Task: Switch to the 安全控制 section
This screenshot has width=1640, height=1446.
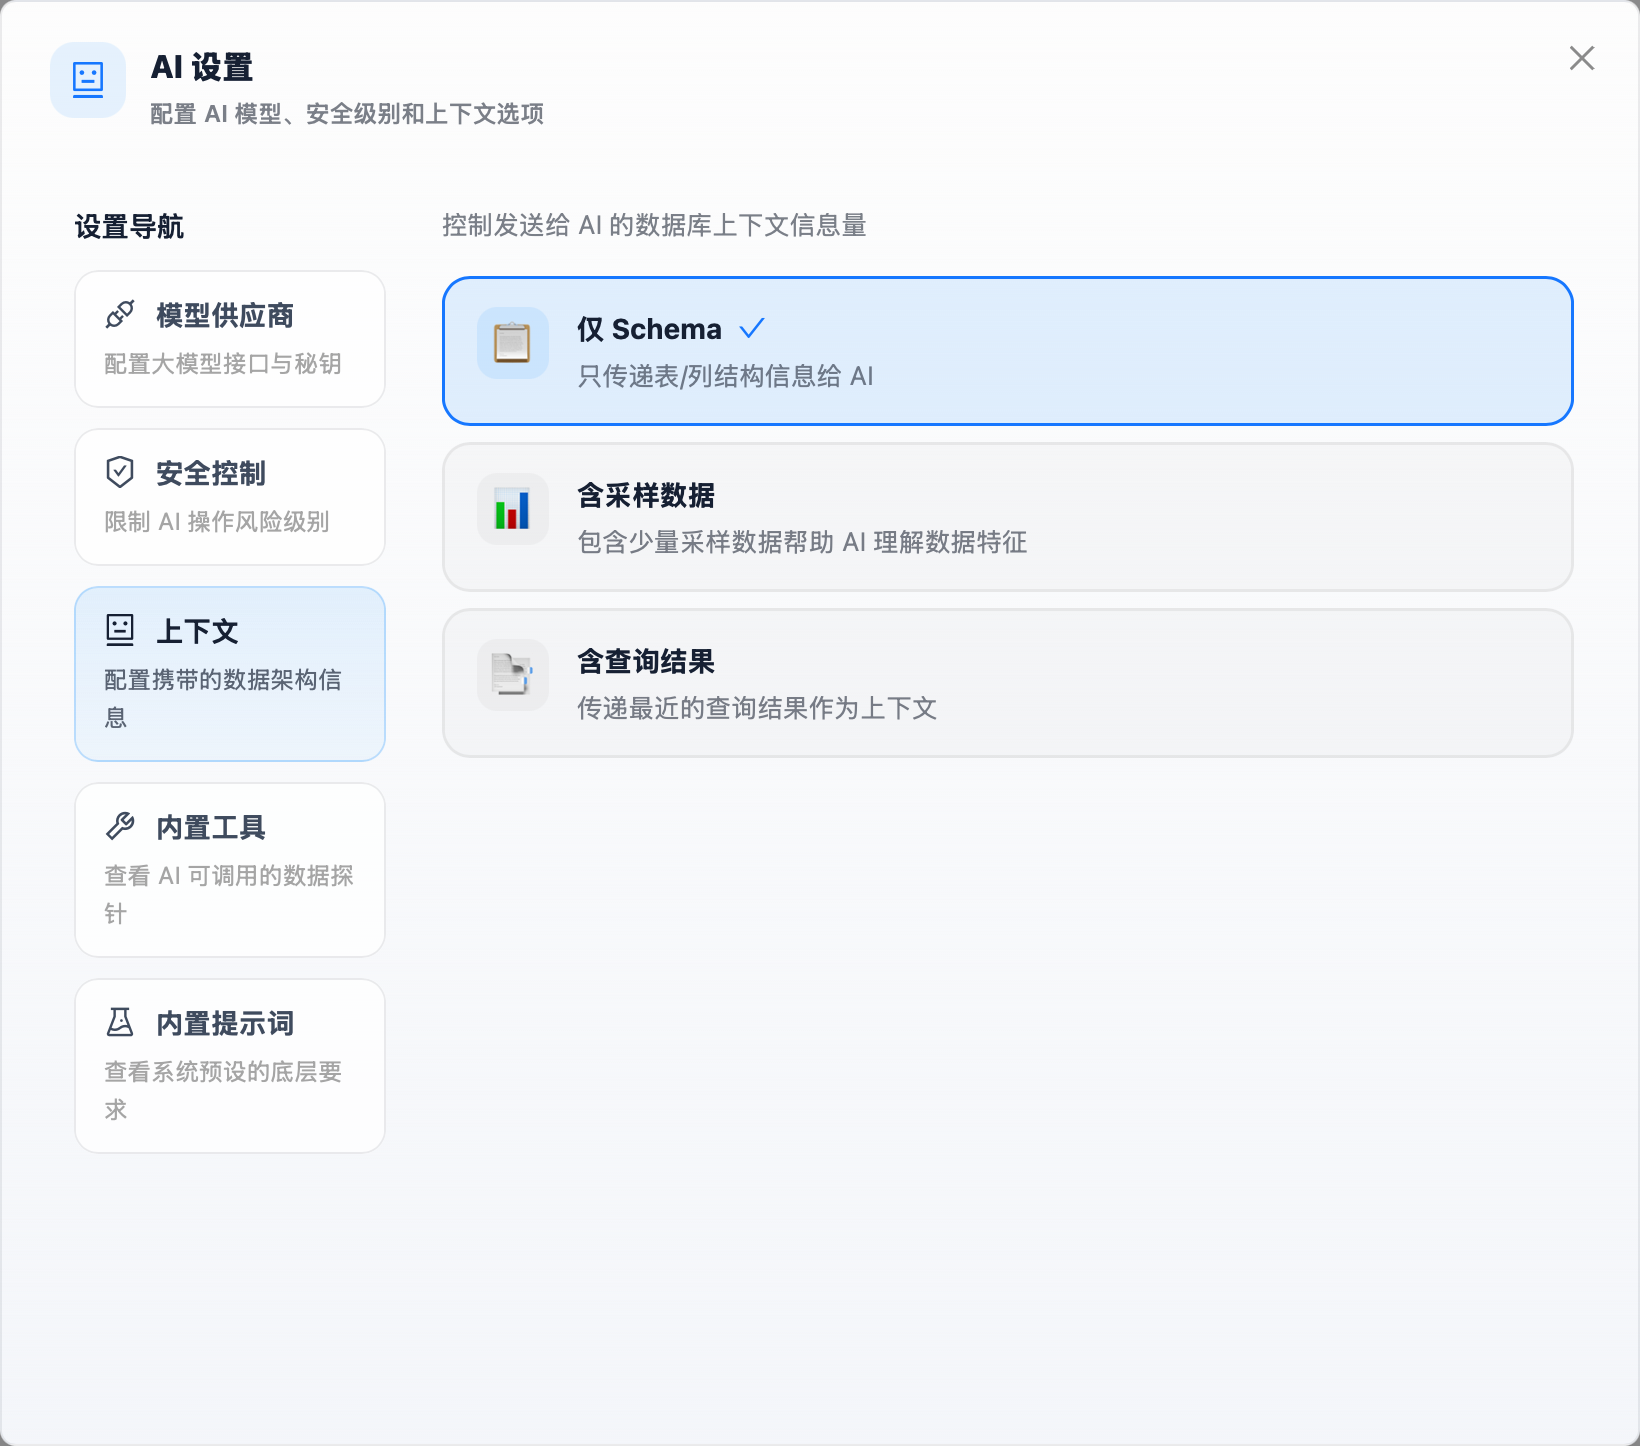Action: [230, 497]
